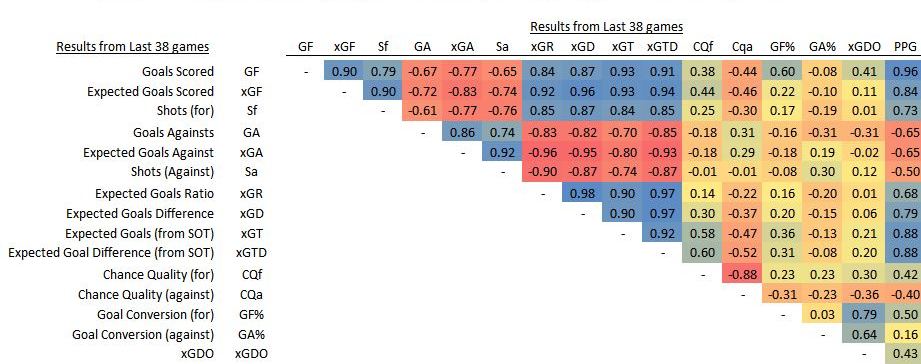Click the left Results from Last 38 games heading
The width and height of the screenshot is (921, 364).
[133, 47]
